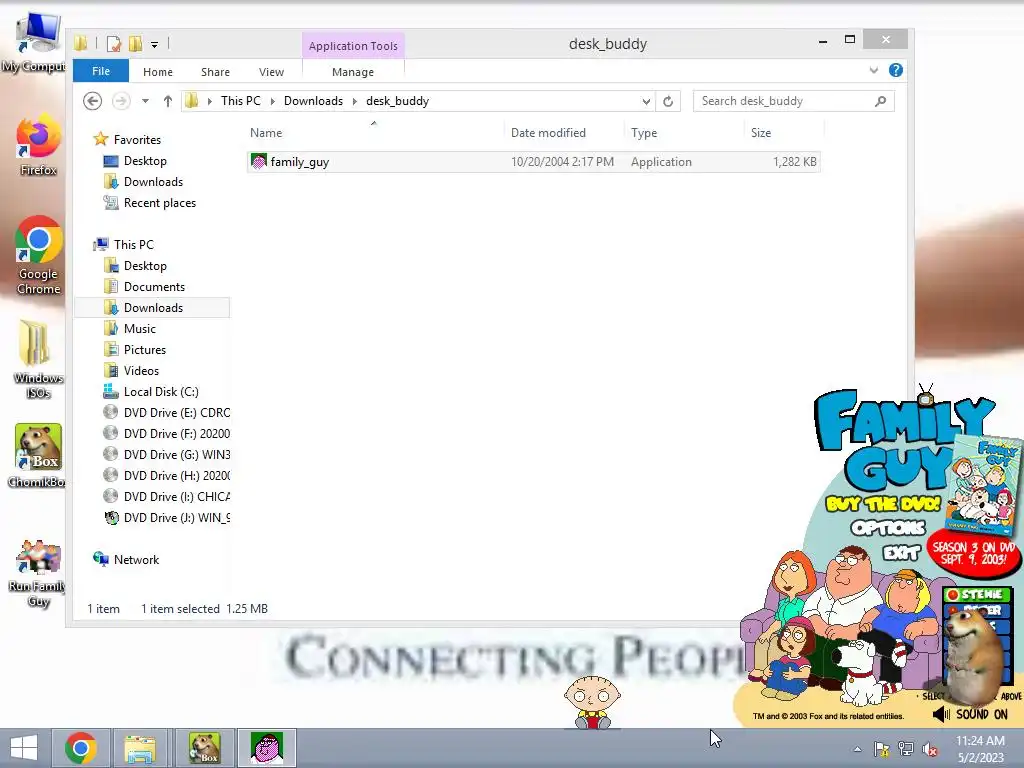Open Explorer Help question mark

[895, 71]
